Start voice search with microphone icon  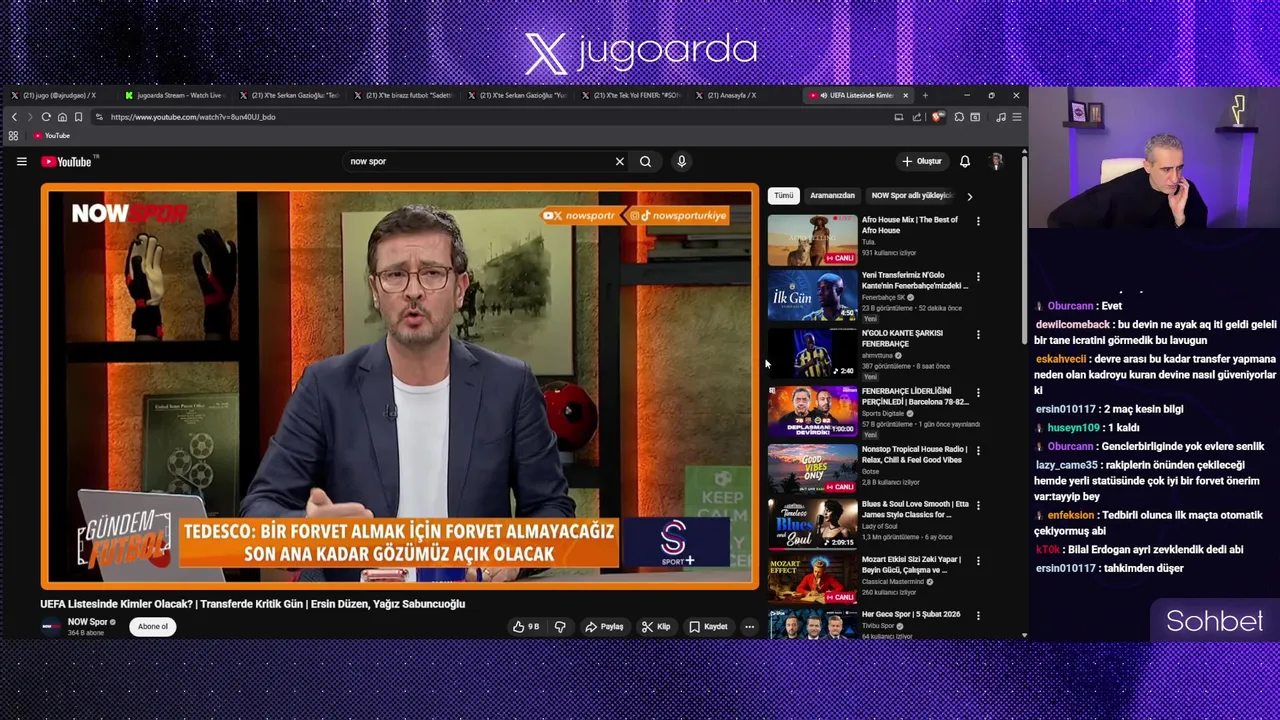coord(681,161)
